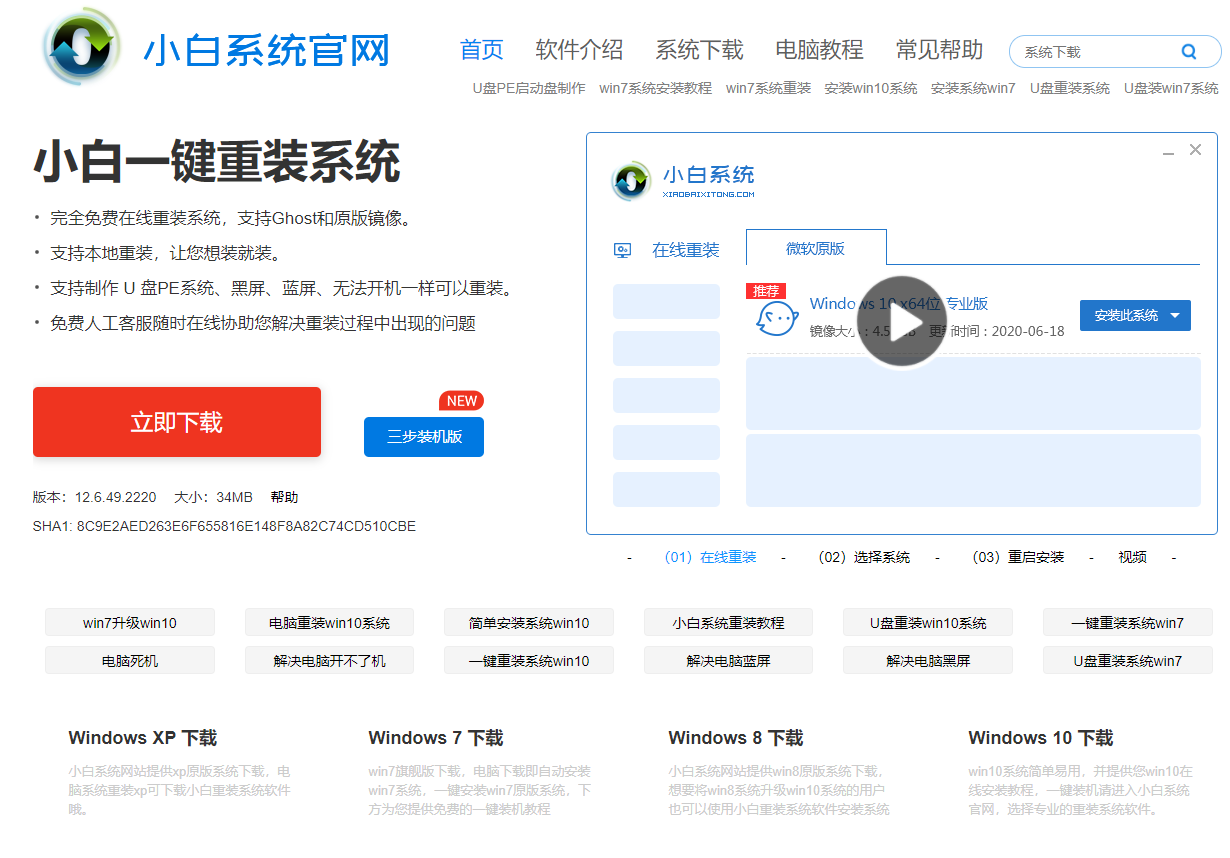Viewport: 1230px width, 858px height.
Task: Click the blue 三步装机版 button
Action: 424,437
